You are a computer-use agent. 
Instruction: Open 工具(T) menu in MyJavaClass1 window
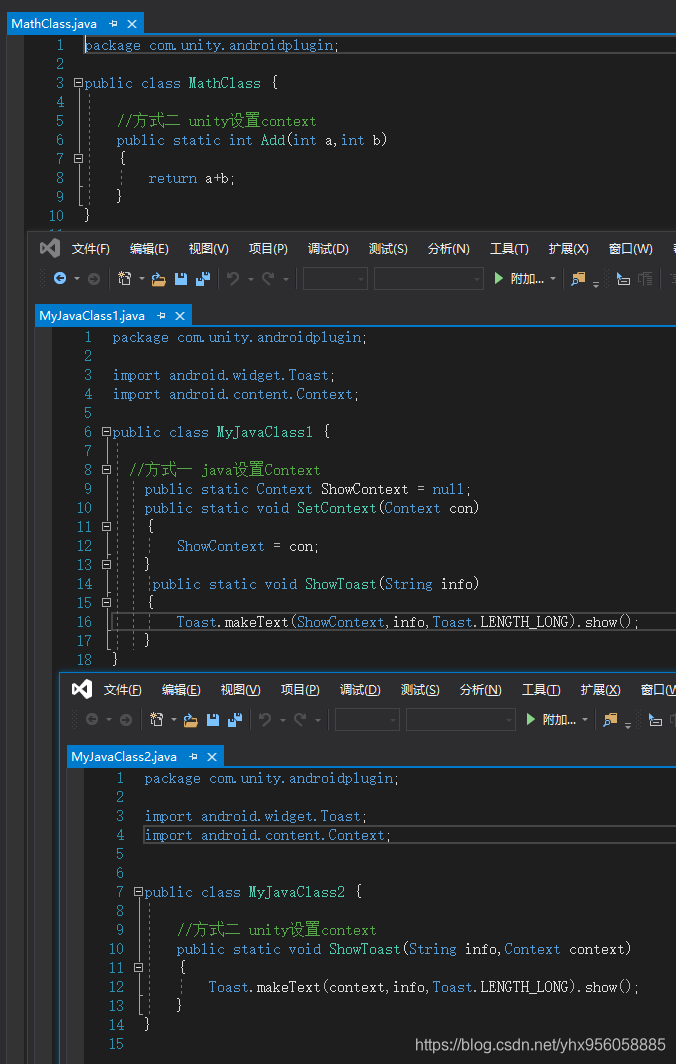[509, 249]
